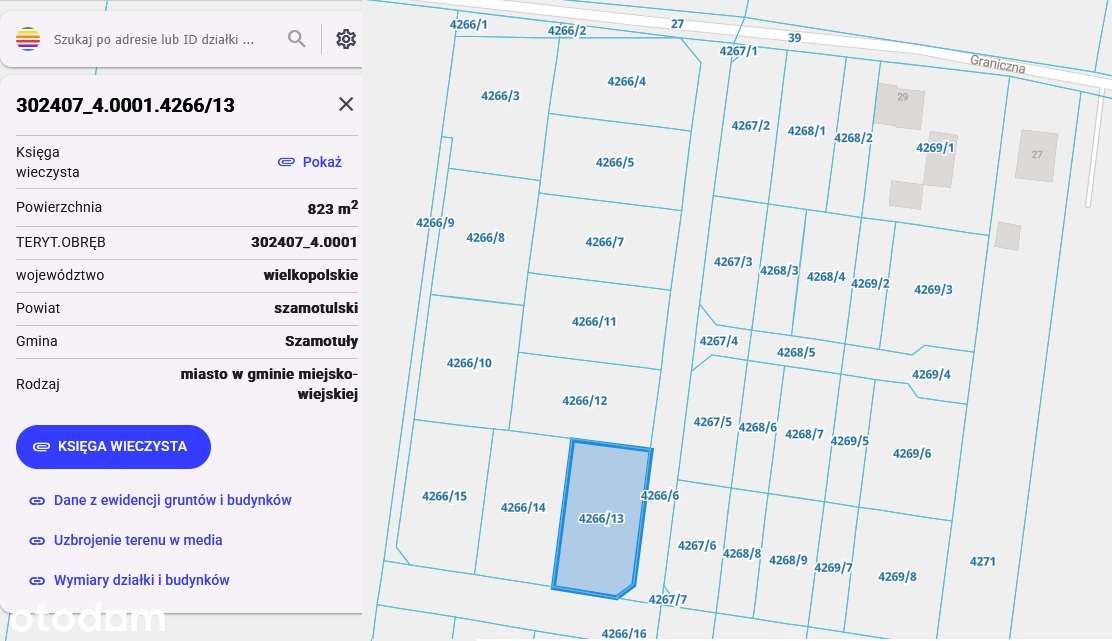Click the area value 823 m²
This screenshot has height=641, width=1112.
333,208
